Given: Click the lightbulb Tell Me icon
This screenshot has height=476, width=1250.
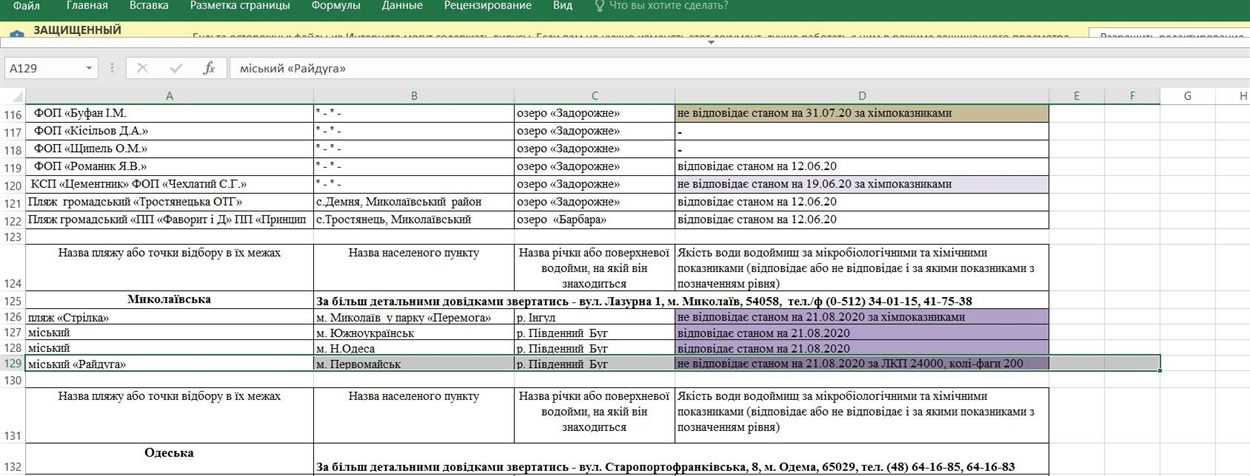Looking at the screenshot, I should point(599,6).
